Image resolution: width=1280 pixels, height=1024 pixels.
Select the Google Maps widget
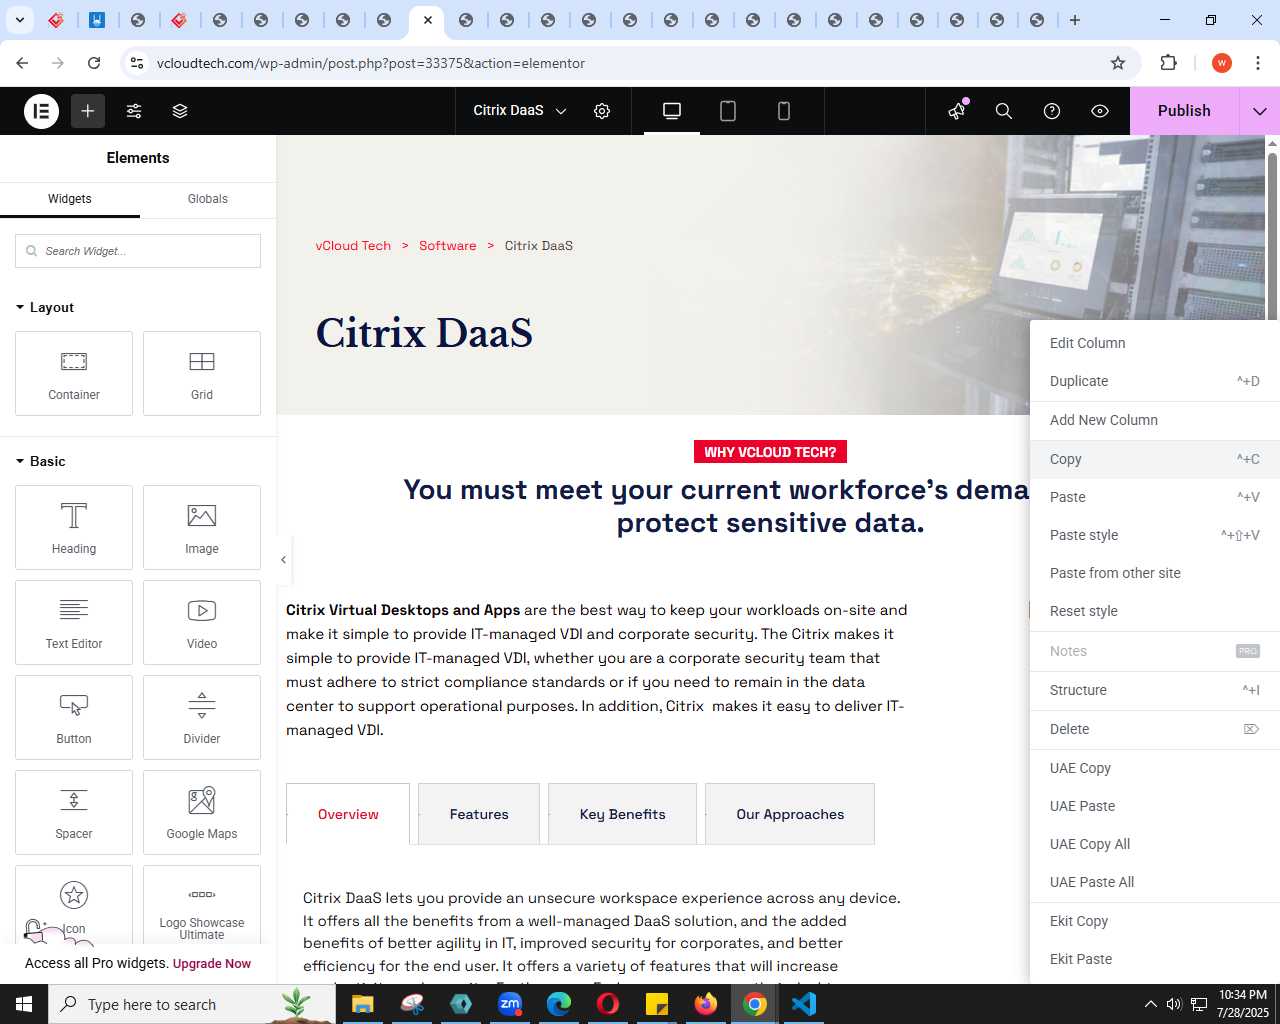point(202,812)
